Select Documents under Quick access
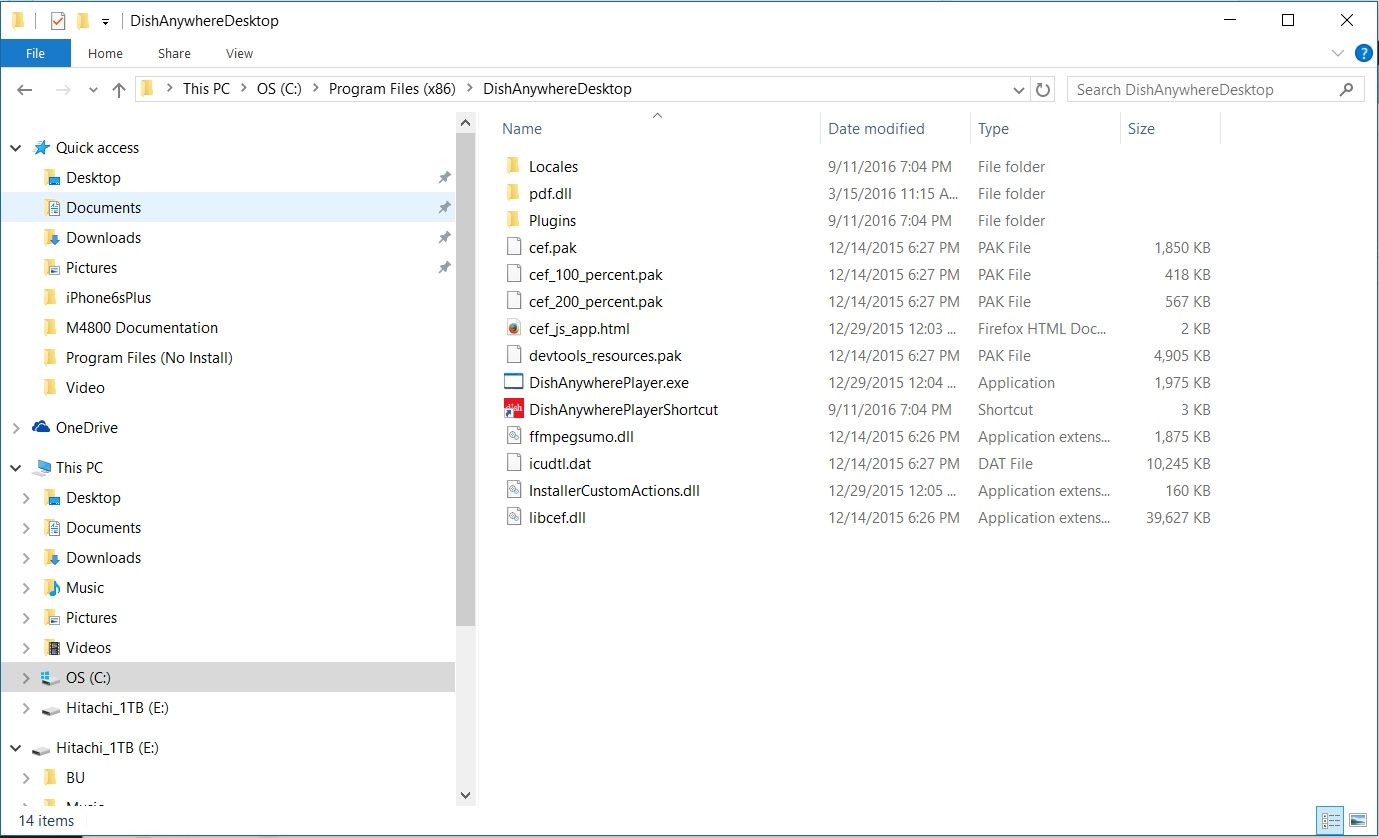Screen dimensions: 1379x838 [x=103, y=208]
